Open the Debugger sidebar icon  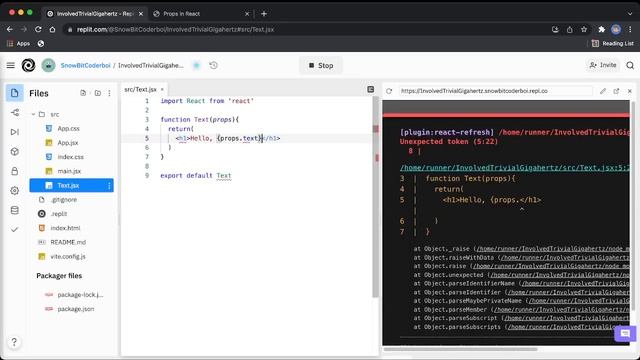(15, 132)
